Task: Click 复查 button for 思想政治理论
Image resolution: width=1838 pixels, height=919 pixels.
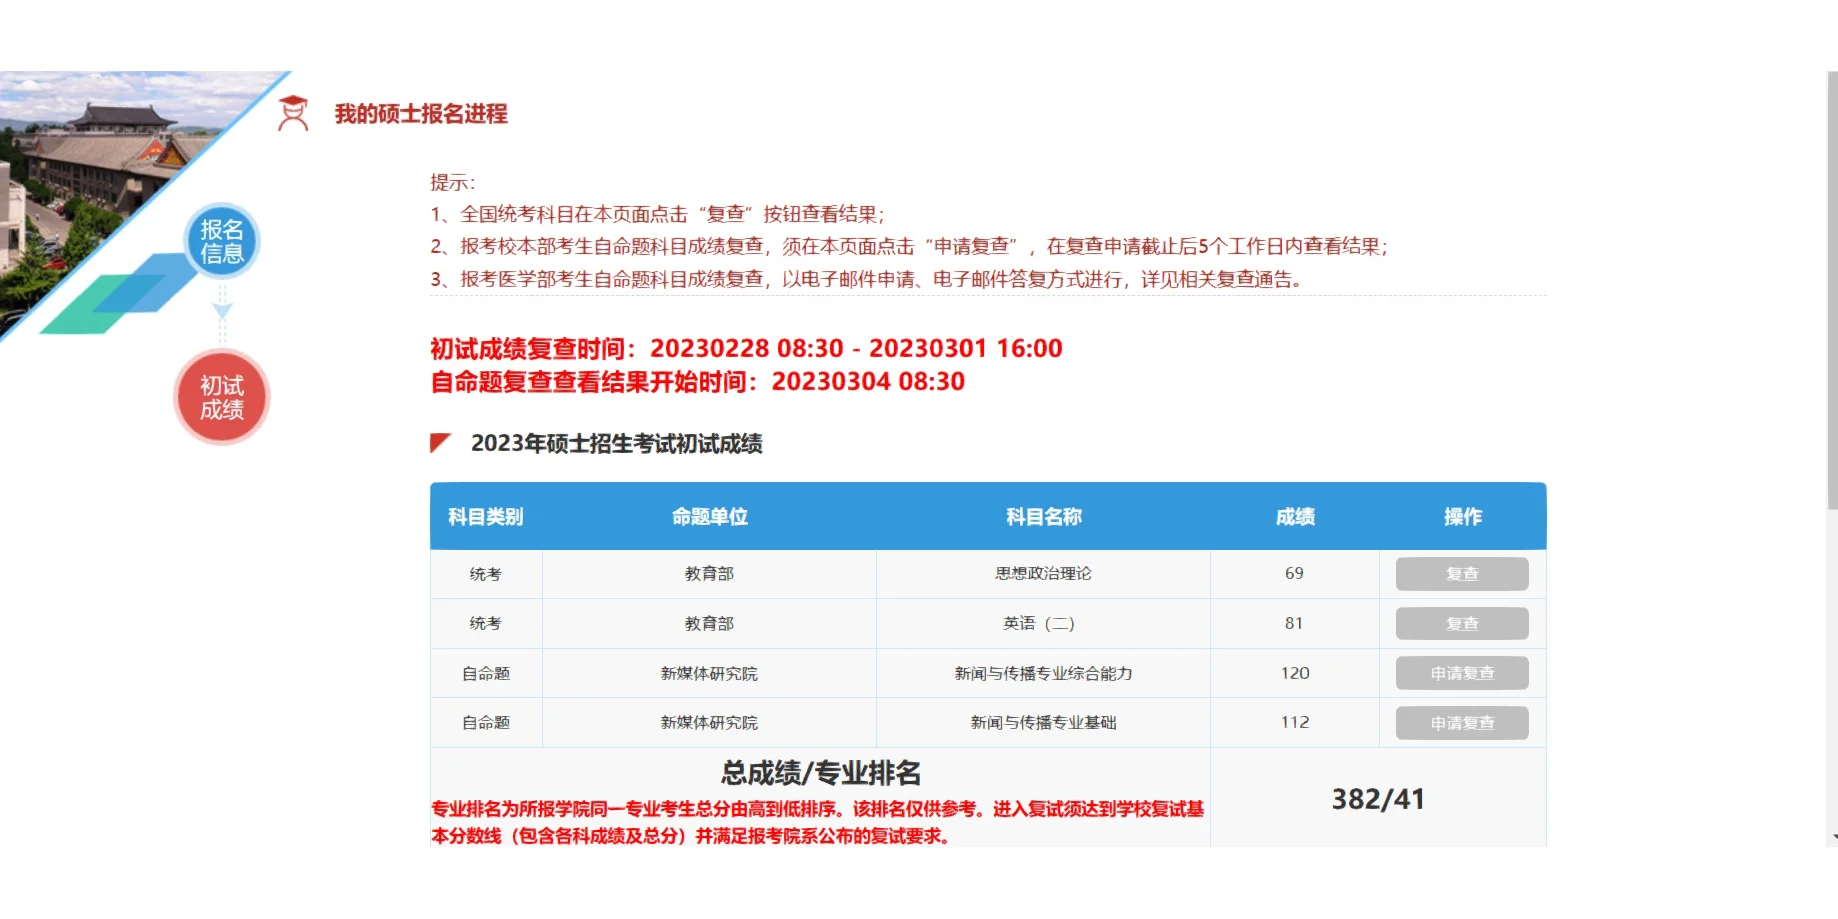Action: [1462, 574]
